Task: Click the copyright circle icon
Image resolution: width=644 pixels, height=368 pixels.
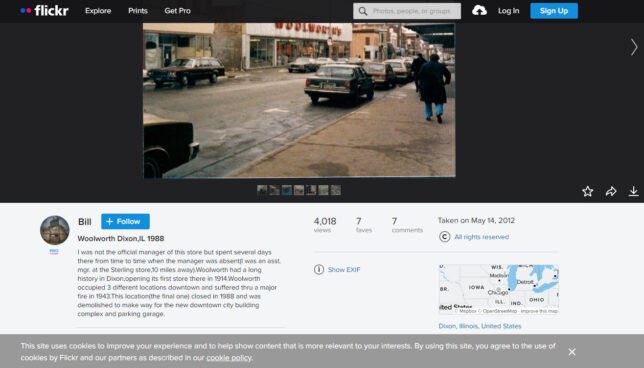Action: pyautogui.click(x=444, y=237)
